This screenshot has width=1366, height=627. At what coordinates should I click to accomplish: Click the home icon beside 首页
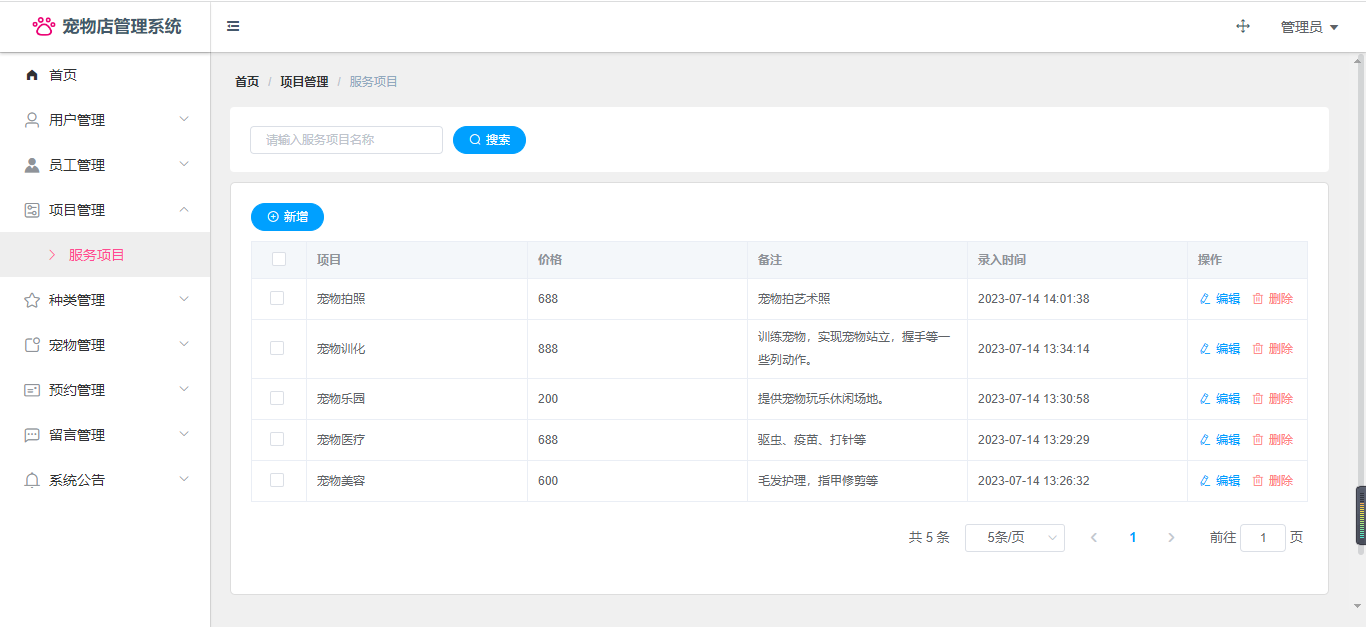point(32,75)
